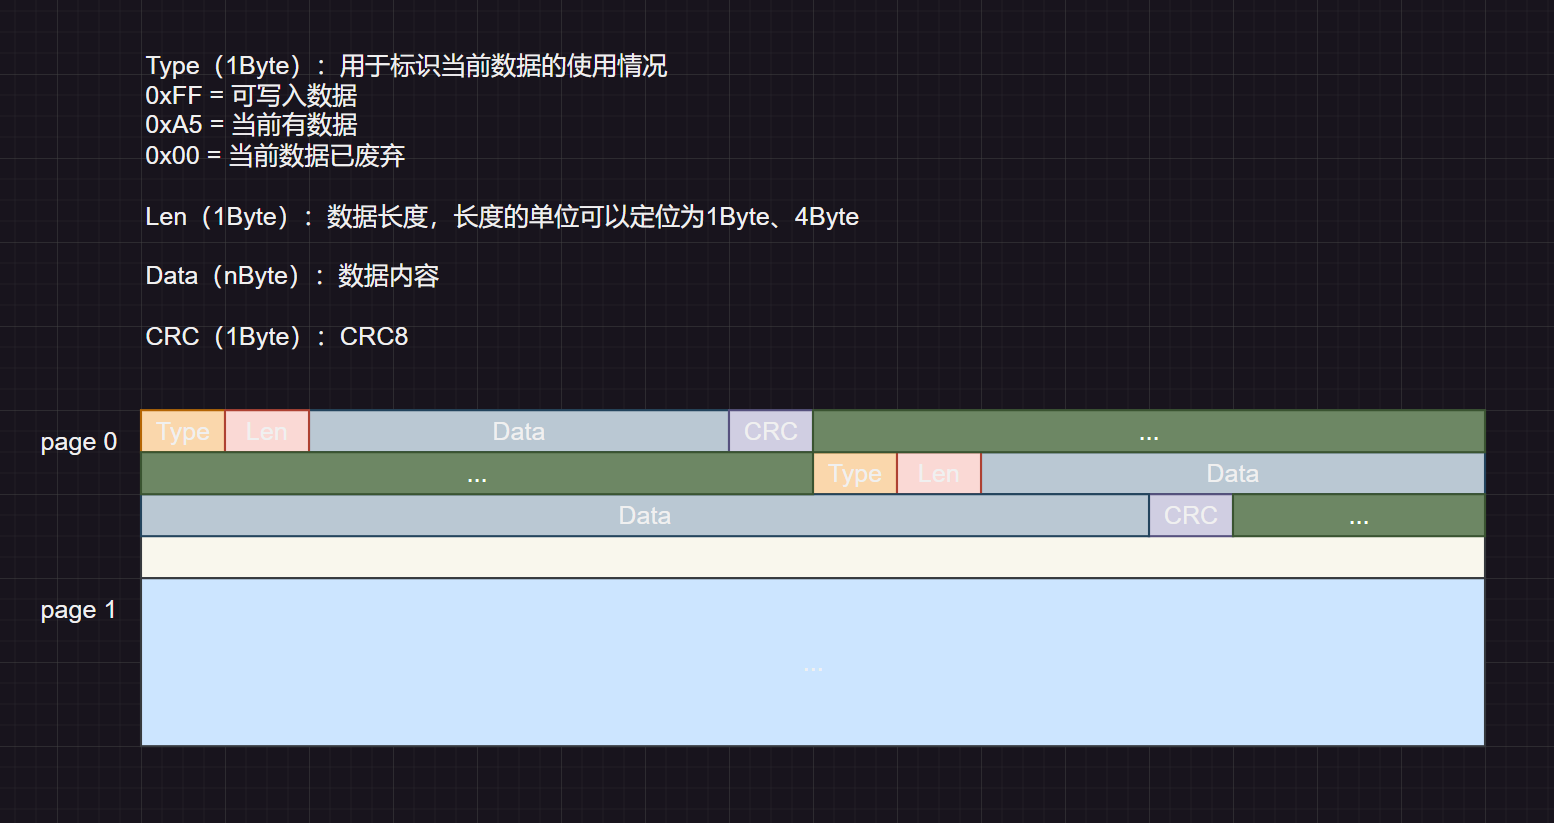Select the empty cream-colored row block
Viewport: 1554px width, 823px height.
(812, 558)
